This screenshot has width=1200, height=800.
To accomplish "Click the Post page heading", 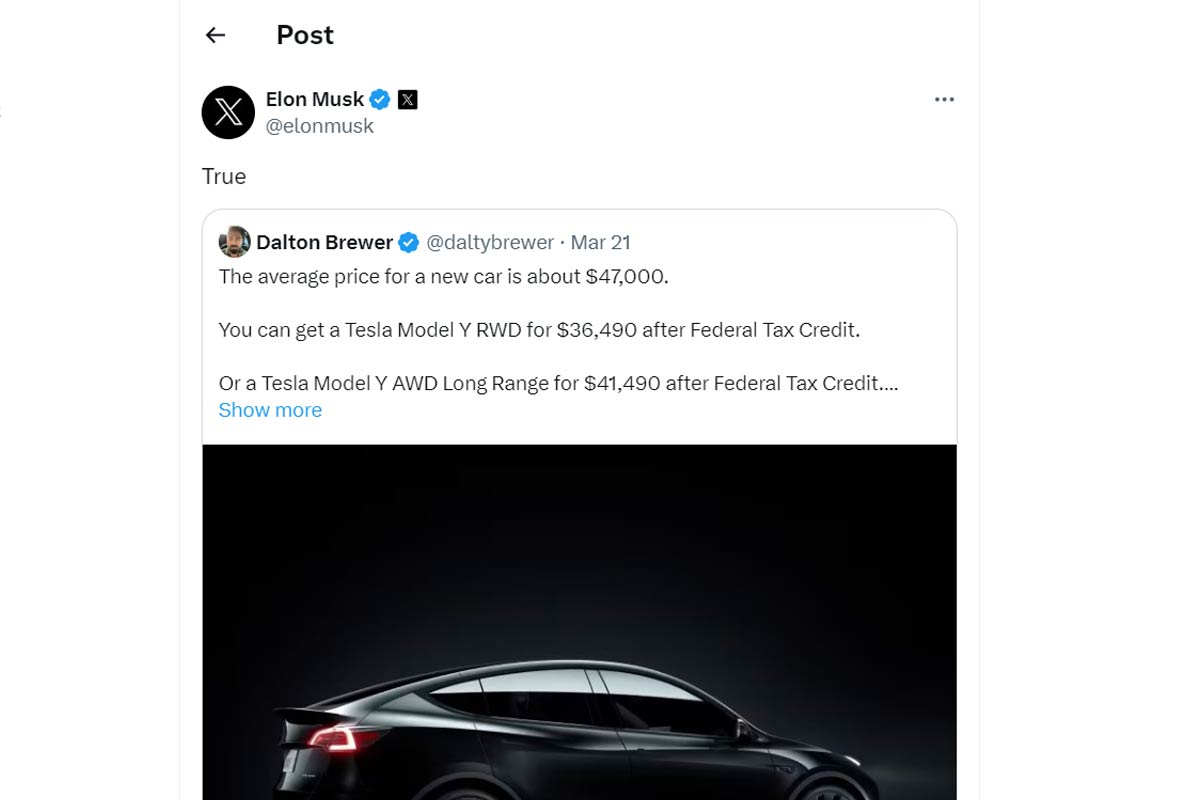I will click(305, 35).
